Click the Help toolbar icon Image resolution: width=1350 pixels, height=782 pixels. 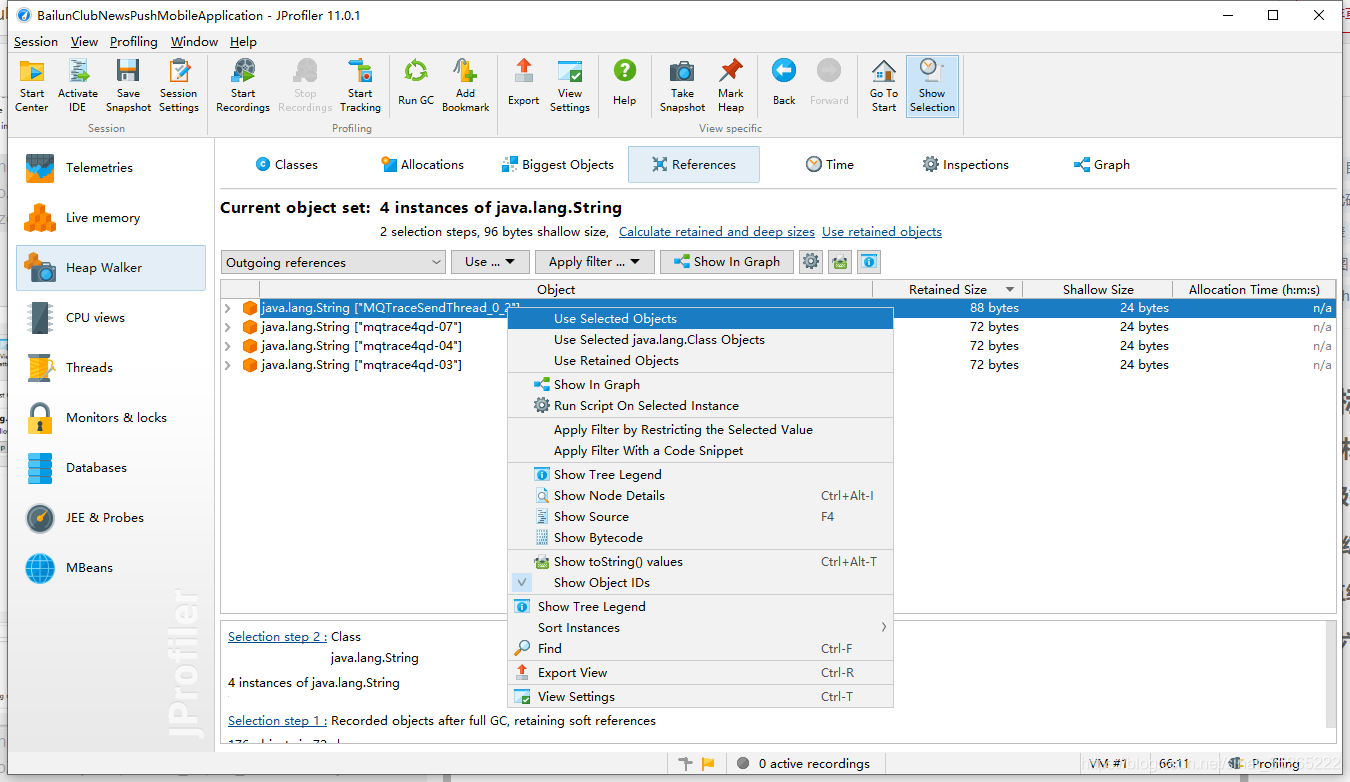pyautogui.click(x=625, y=82)
